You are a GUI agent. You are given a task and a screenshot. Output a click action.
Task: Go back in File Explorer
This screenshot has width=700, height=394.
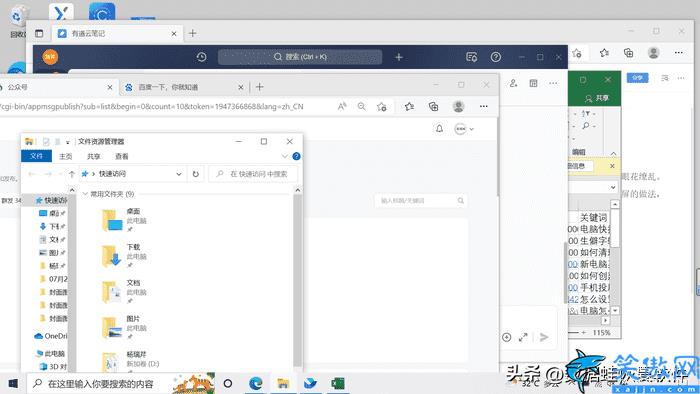click(x=32, y=174)
